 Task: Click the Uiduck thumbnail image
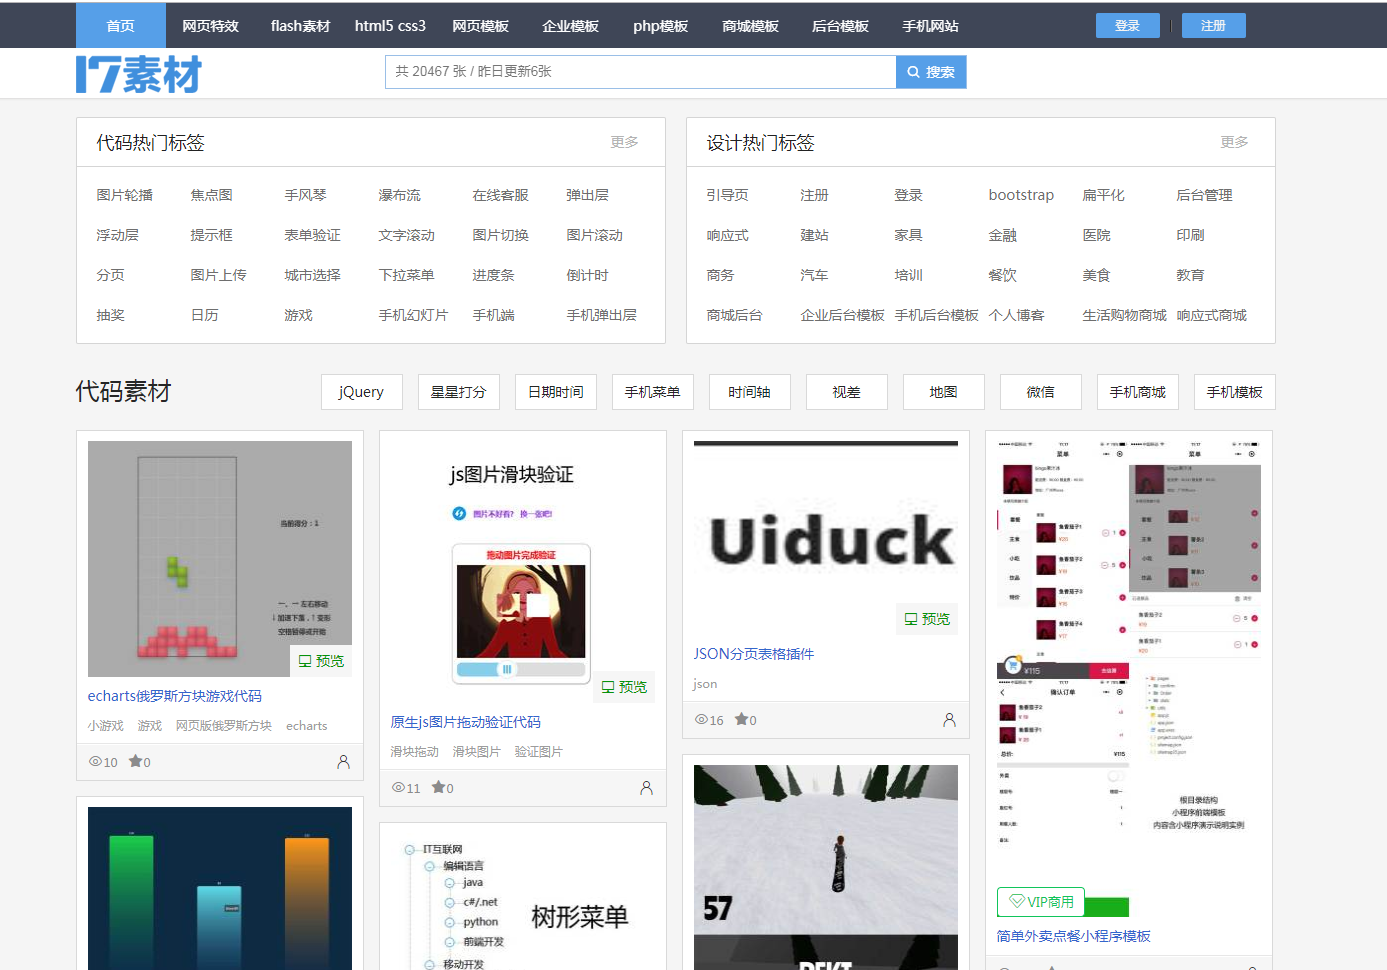(826, 538)
